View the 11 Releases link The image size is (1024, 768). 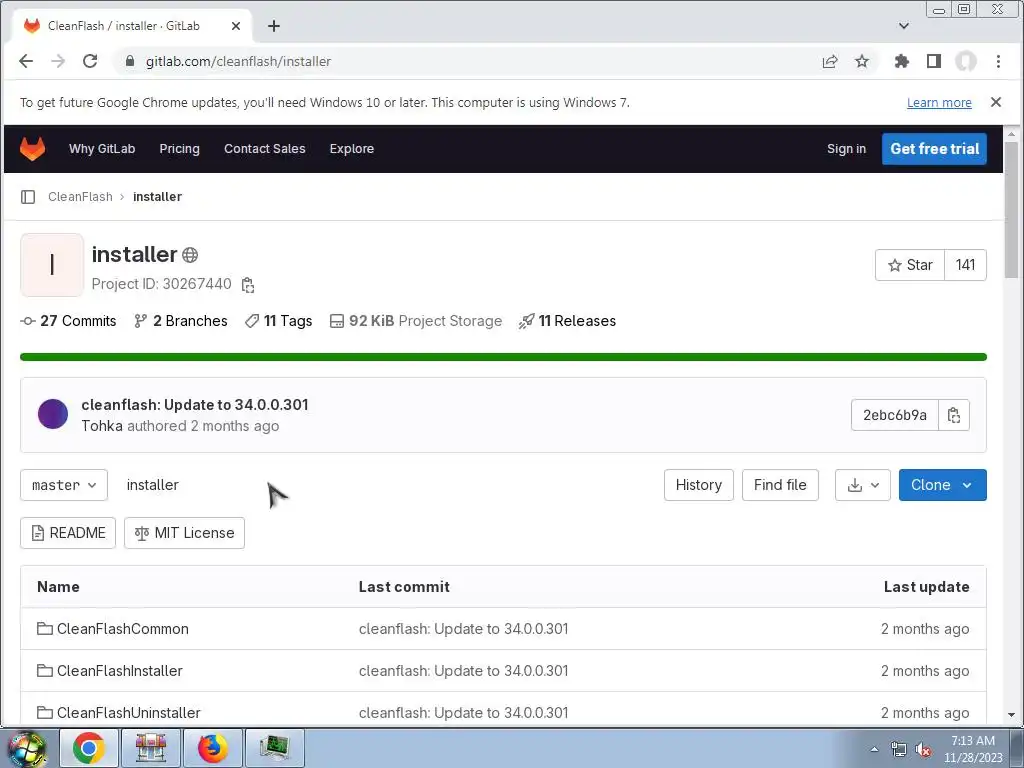568,321
